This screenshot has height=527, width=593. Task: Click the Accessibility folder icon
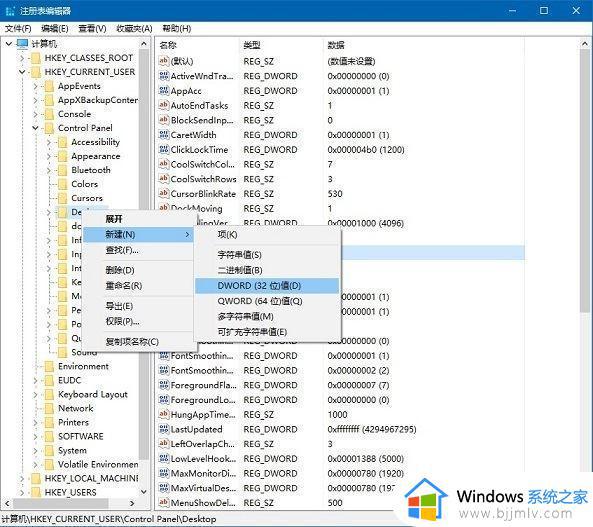[x=62, y=142]
